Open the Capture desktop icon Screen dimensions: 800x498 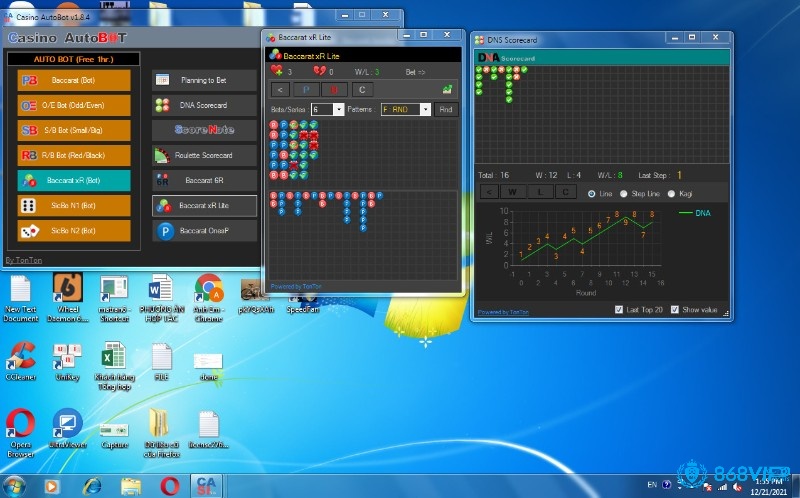pyautogui.click(x=114, y=435)
